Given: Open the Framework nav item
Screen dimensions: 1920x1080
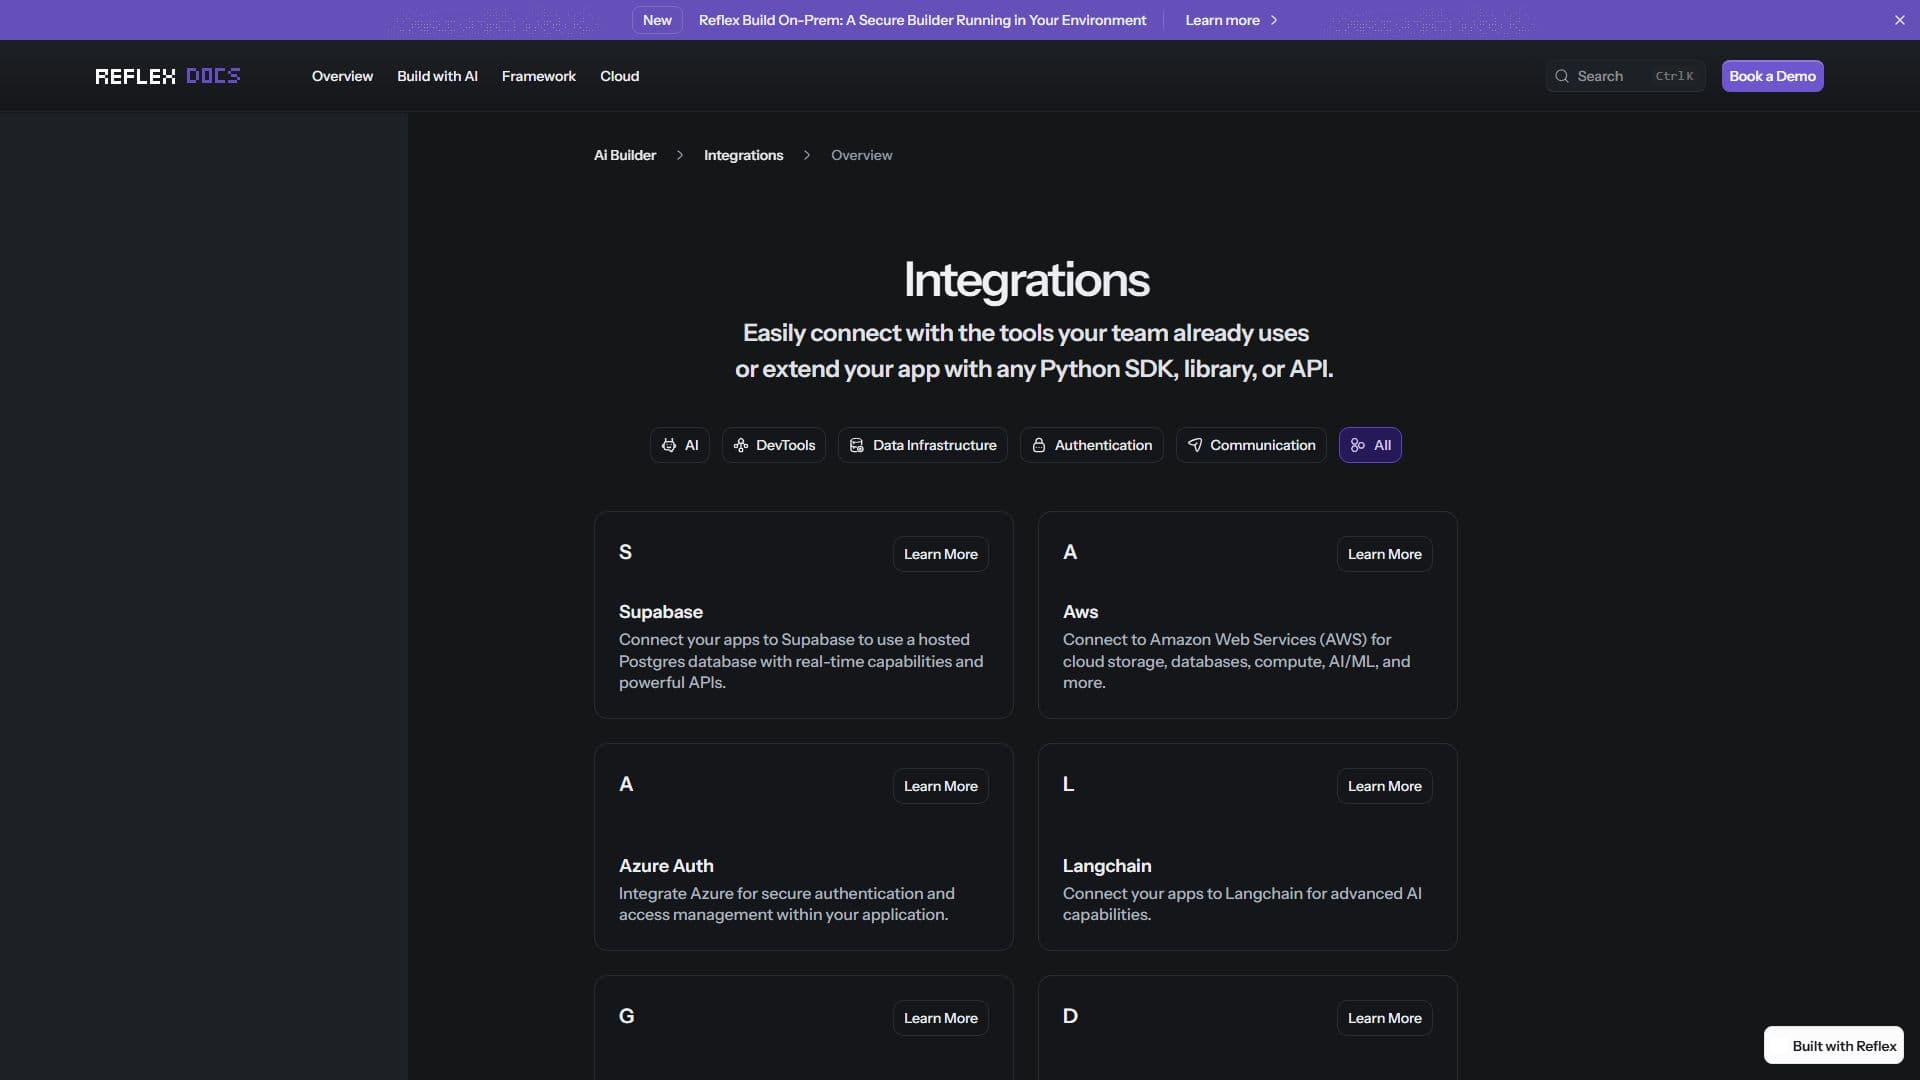Looking at the screenshot, I should click(x=539, y=76).
